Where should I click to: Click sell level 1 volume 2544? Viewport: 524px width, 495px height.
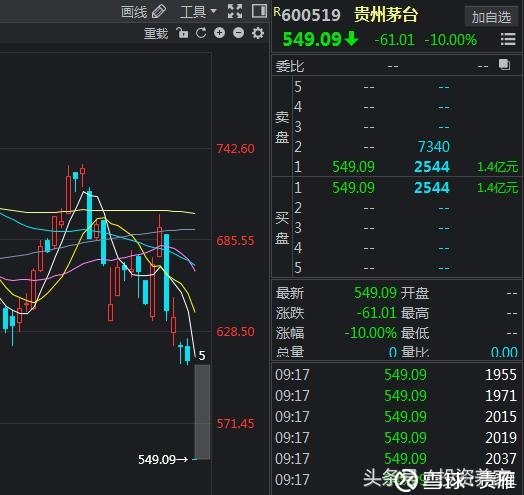point(432,166)
